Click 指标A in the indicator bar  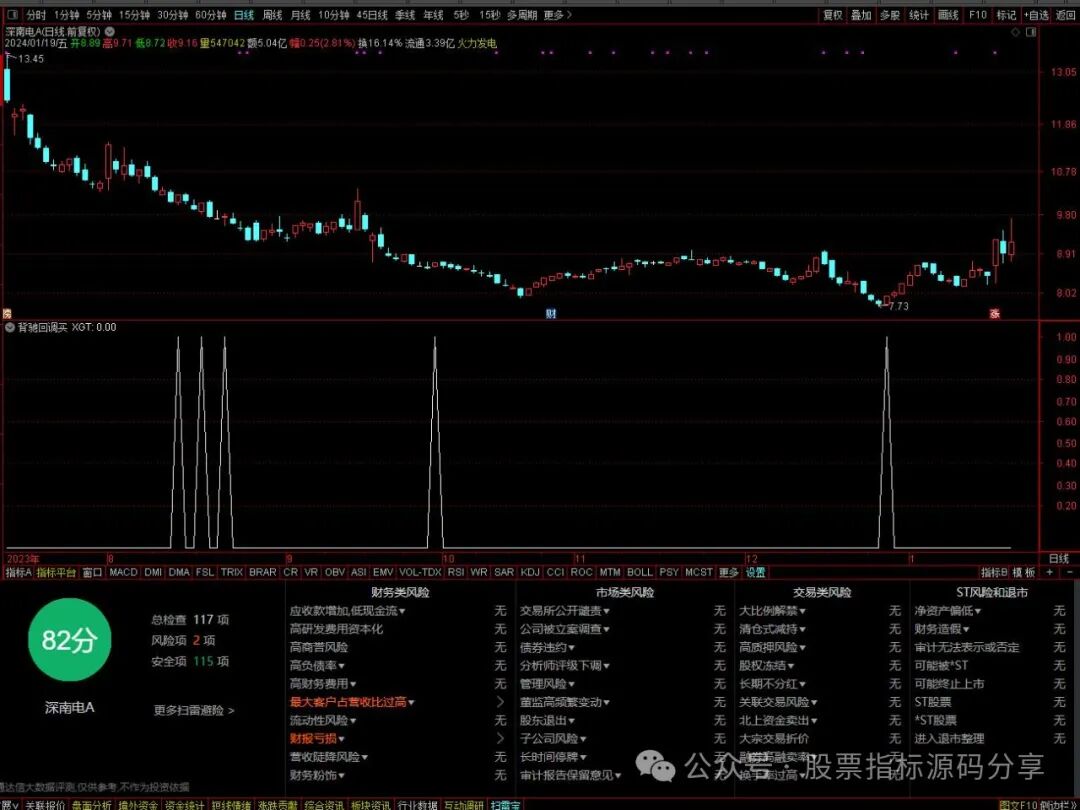[19, 572]
